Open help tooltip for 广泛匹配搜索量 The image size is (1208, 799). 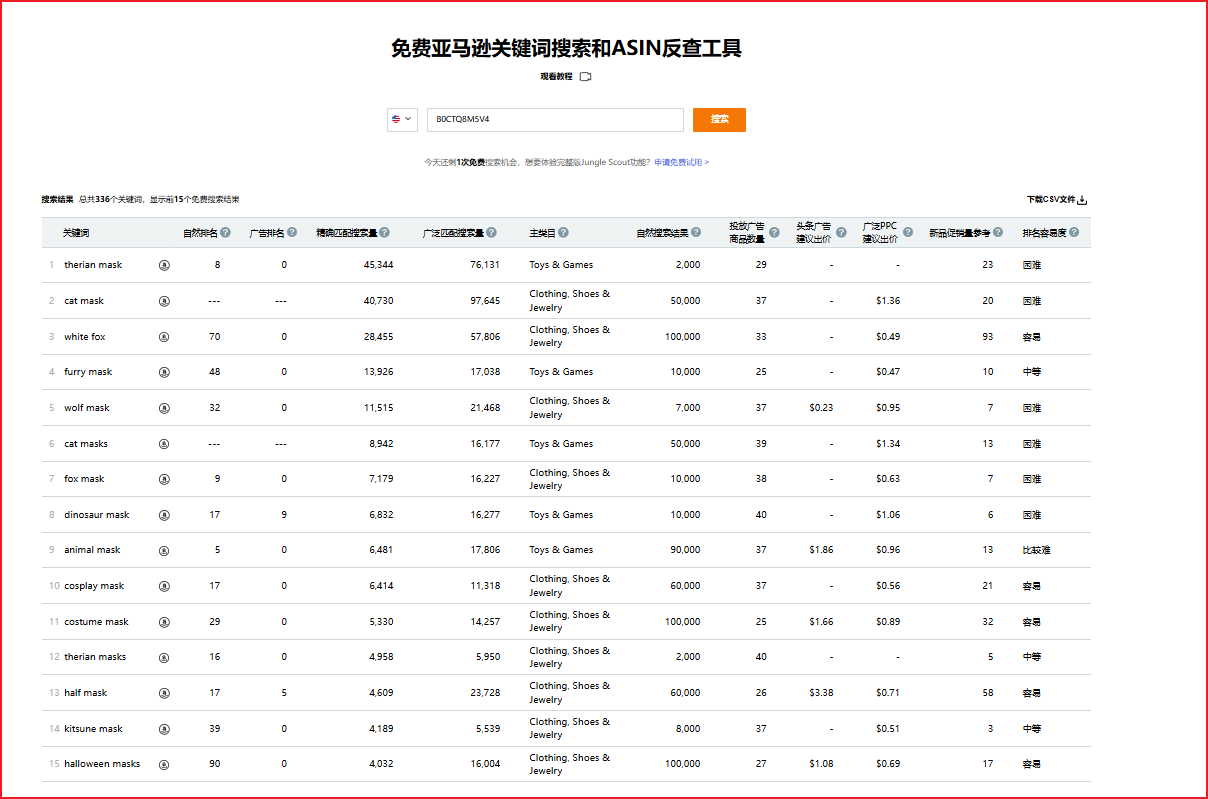492,233
